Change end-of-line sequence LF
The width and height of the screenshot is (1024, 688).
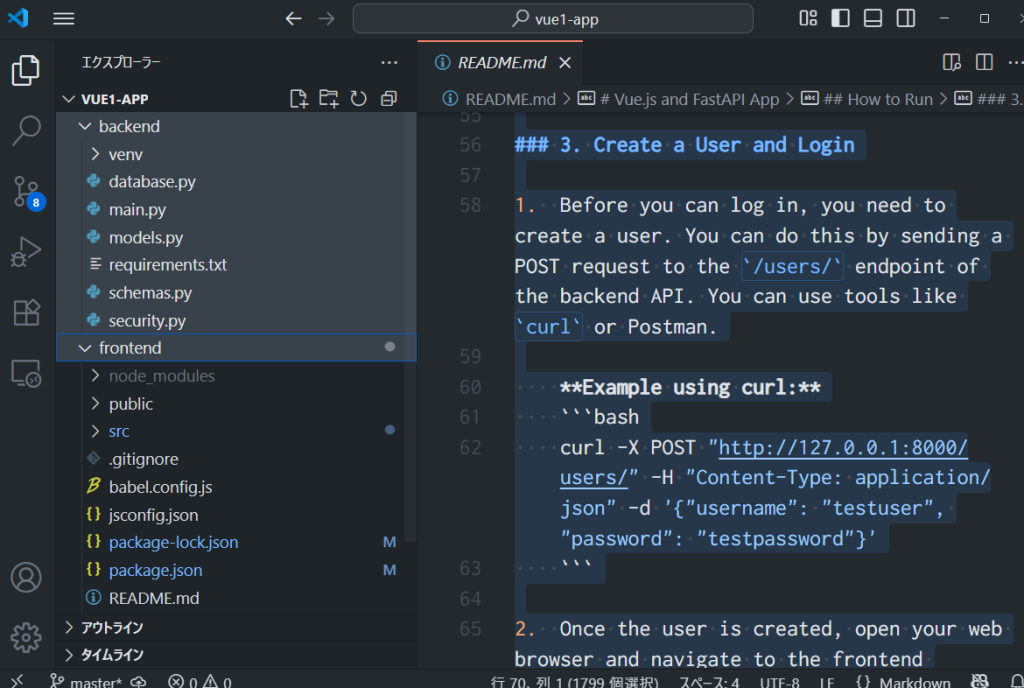pos(827,681)
